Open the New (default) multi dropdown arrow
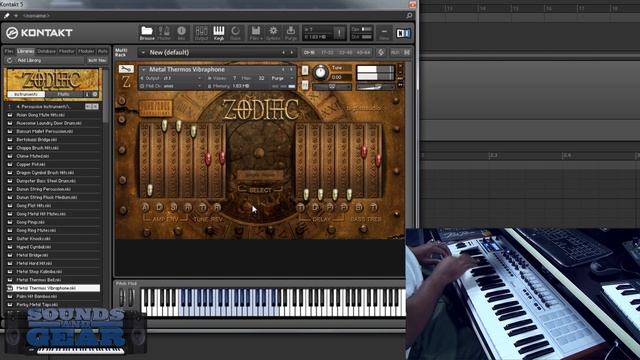 pos(143,52)
